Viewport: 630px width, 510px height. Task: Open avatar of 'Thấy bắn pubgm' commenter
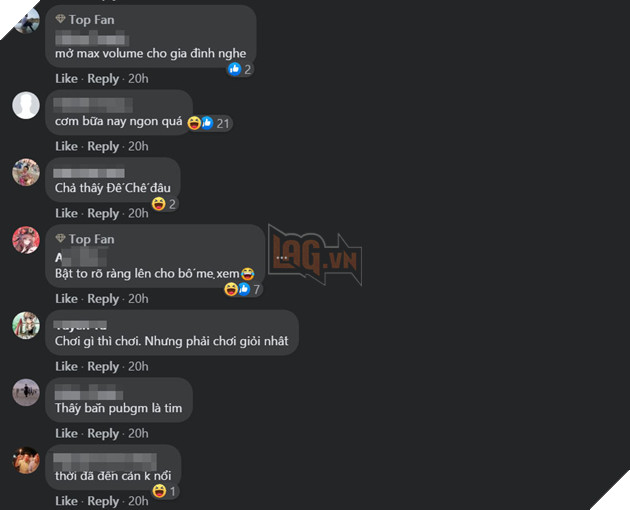tap(26, 392)
